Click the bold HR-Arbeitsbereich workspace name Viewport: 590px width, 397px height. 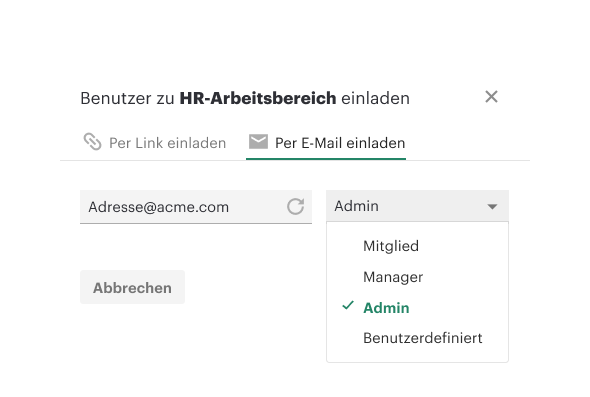(258, 98)
